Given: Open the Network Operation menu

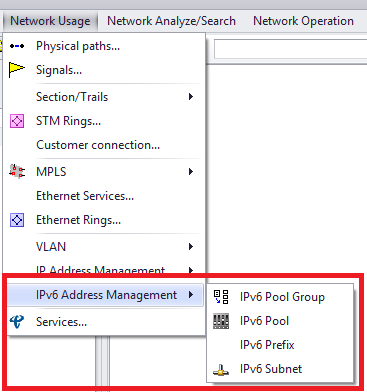Looking at the screenshot, I should [303, 21].
